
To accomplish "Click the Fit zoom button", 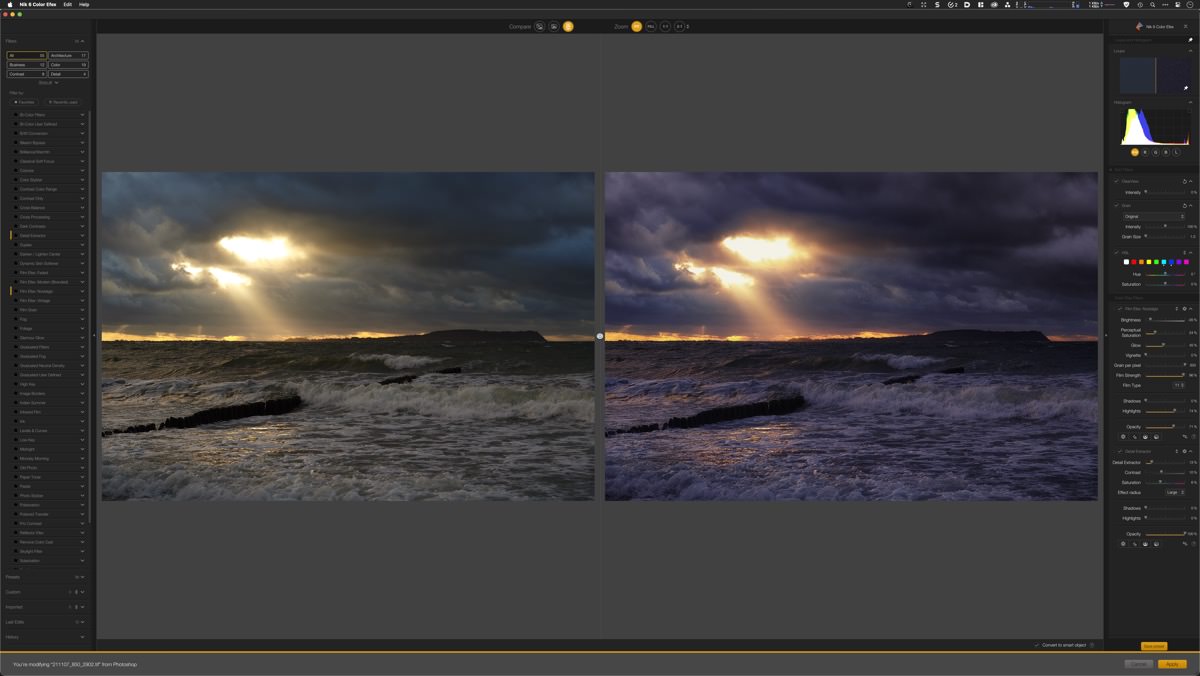I will pos(636,26).
